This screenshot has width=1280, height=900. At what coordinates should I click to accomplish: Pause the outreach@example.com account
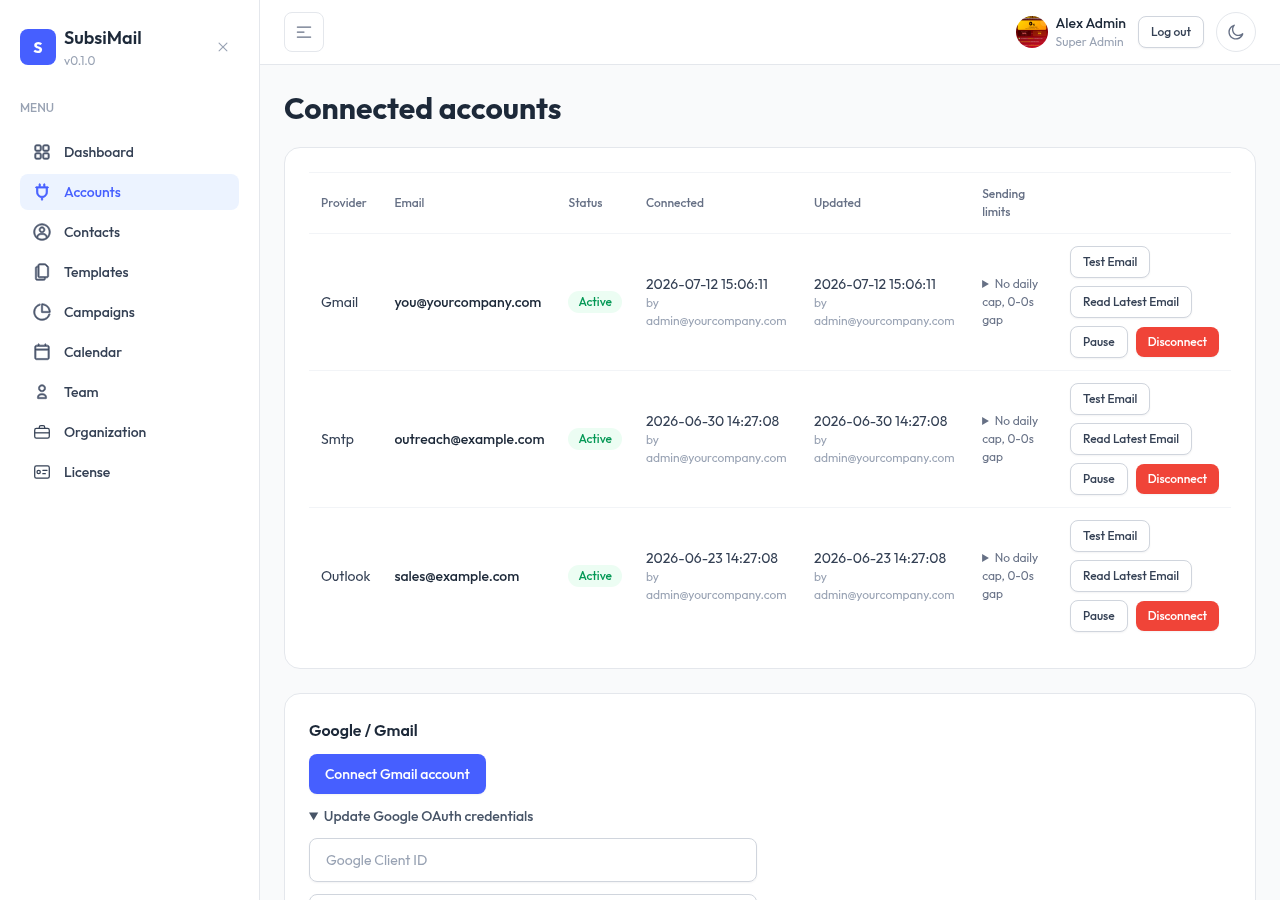click(x=1099, y=479)
